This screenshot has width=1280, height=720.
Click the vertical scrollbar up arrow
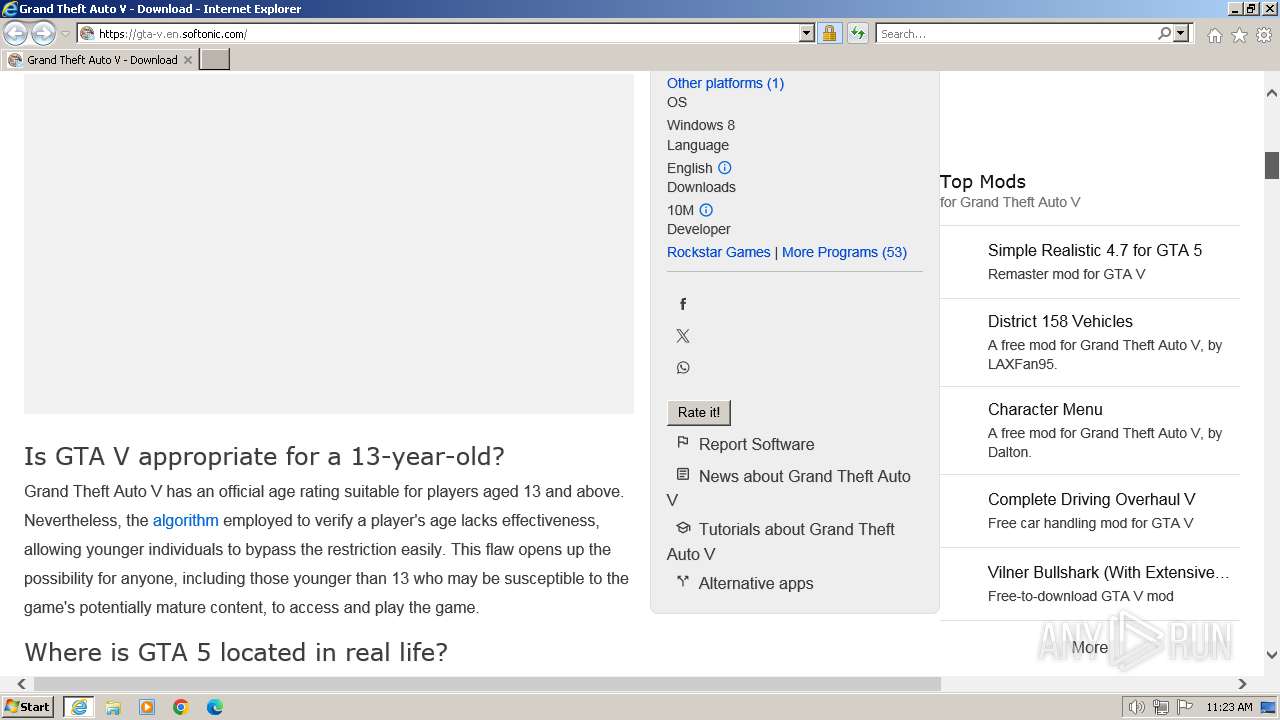(x=1272, y=93)
